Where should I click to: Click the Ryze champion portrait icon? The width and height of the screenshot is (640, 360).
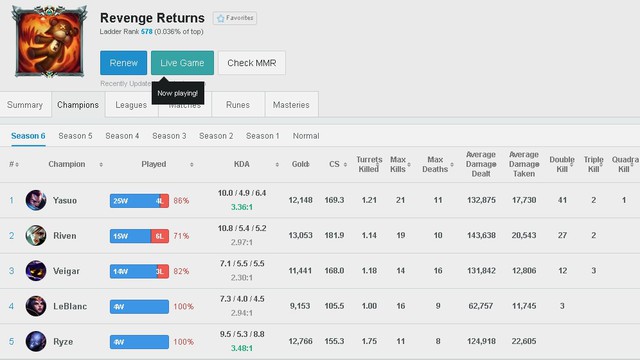click(36, 341)
